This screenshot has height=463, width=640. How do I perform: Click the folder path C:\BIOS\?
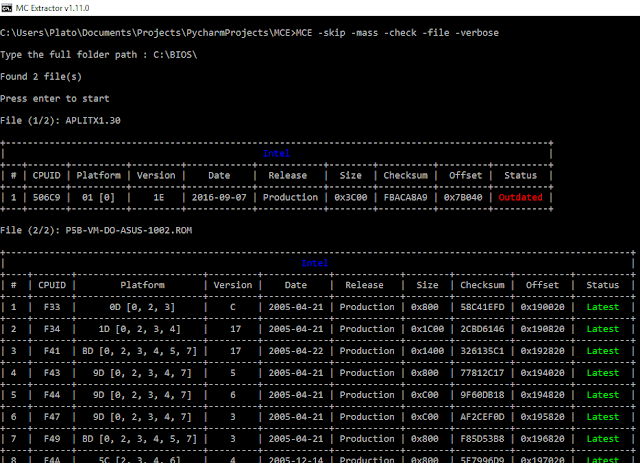click(x=175, y=55)
